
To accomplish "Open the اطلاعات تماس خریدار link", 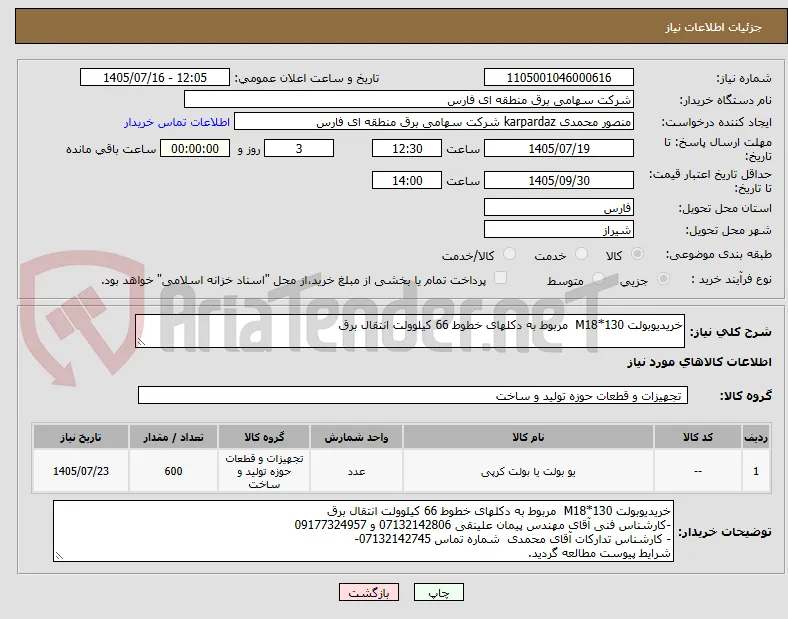I will [177, 122].
